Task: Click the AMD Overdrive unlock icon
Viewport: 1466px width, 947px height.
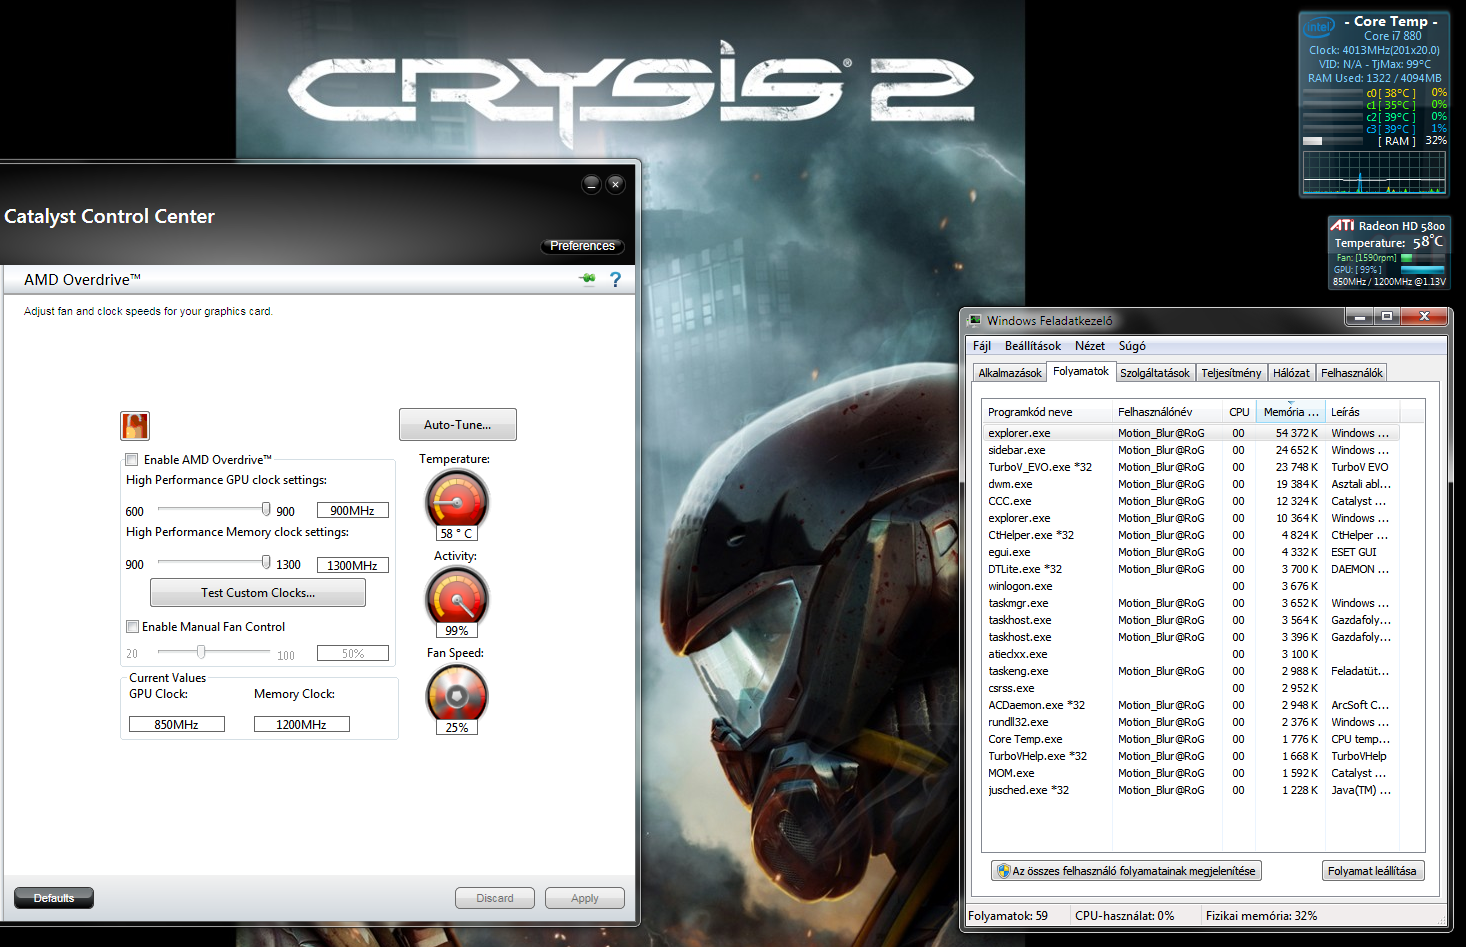Action: coord(135,426)
